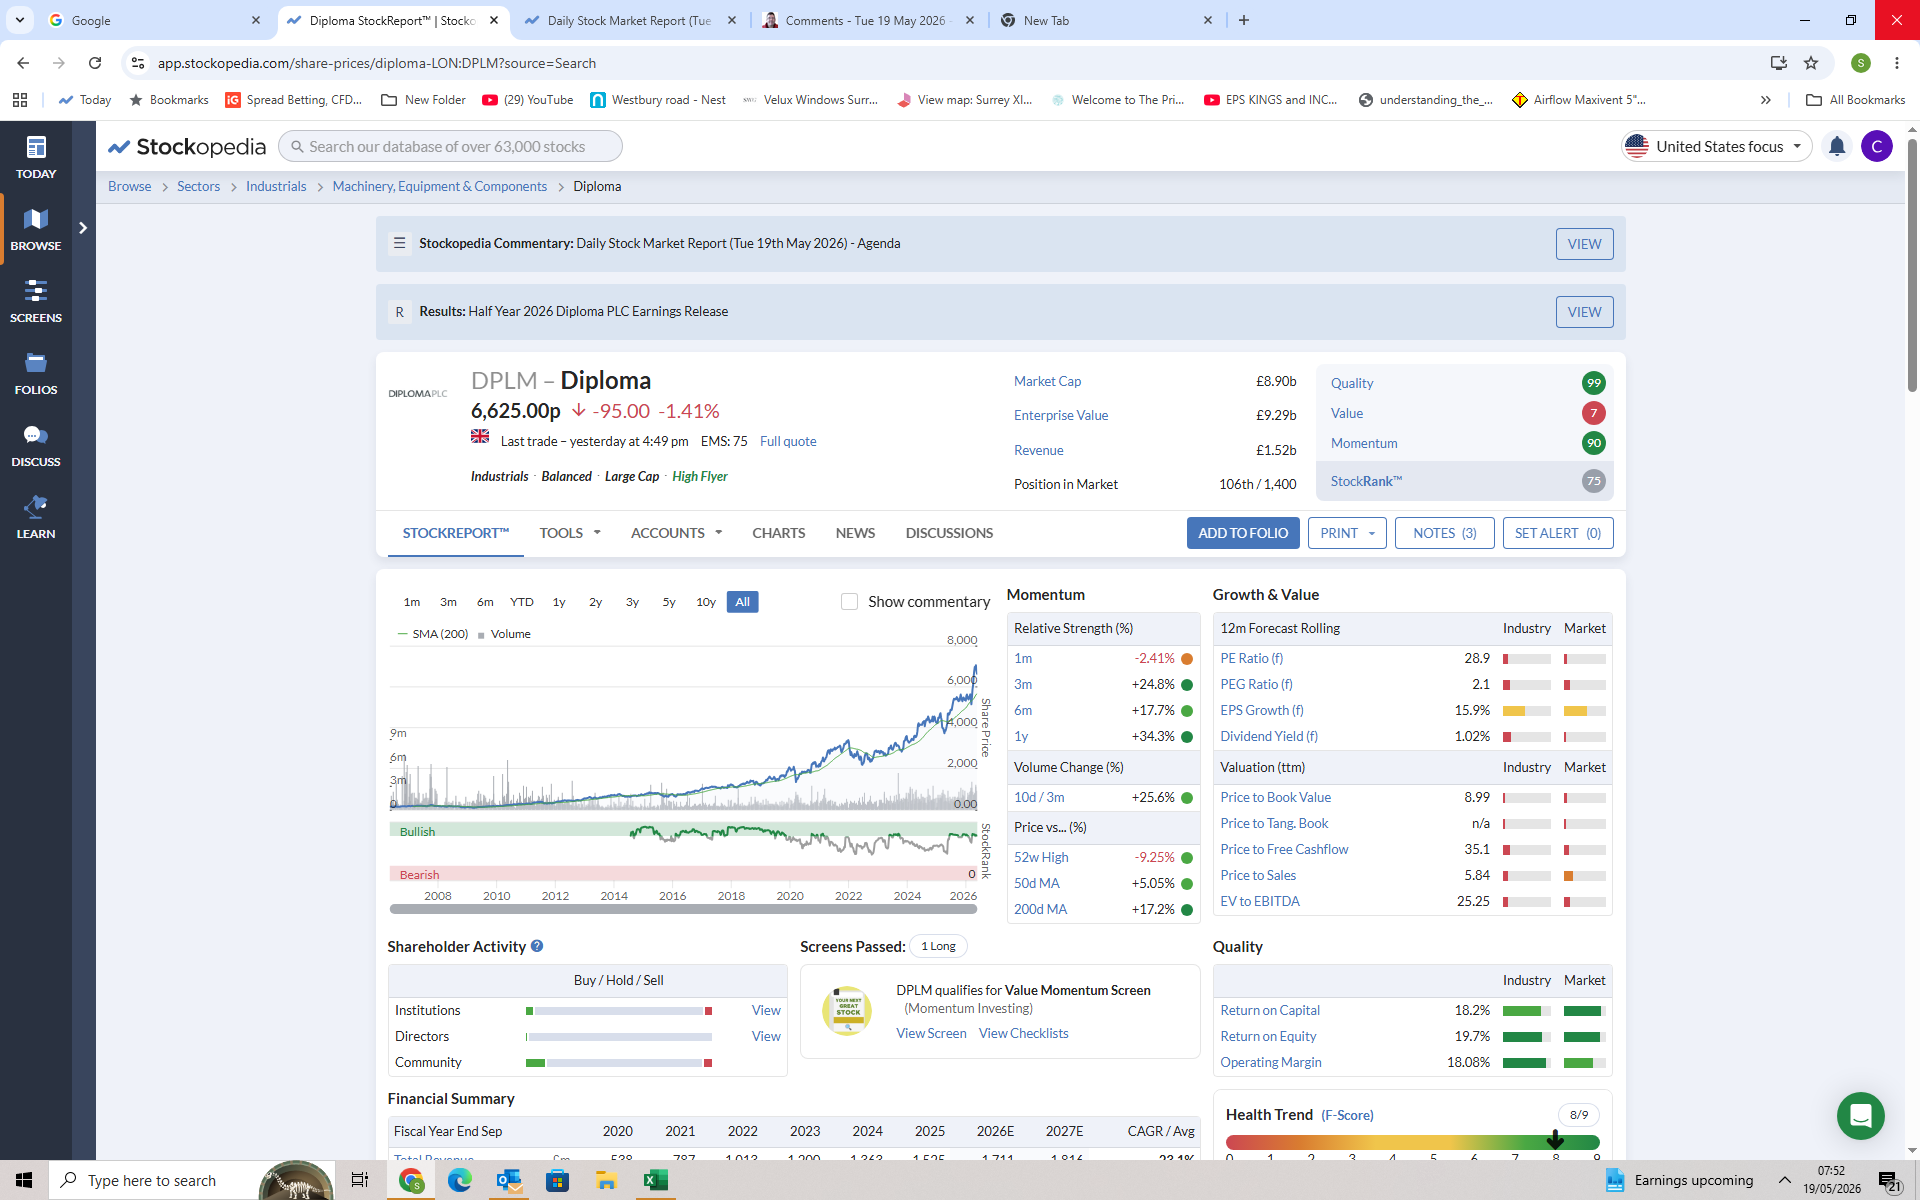The image size is (1920, 1200).
Task: Open NOTES (3) button
Action: [x=1444, y=533]
